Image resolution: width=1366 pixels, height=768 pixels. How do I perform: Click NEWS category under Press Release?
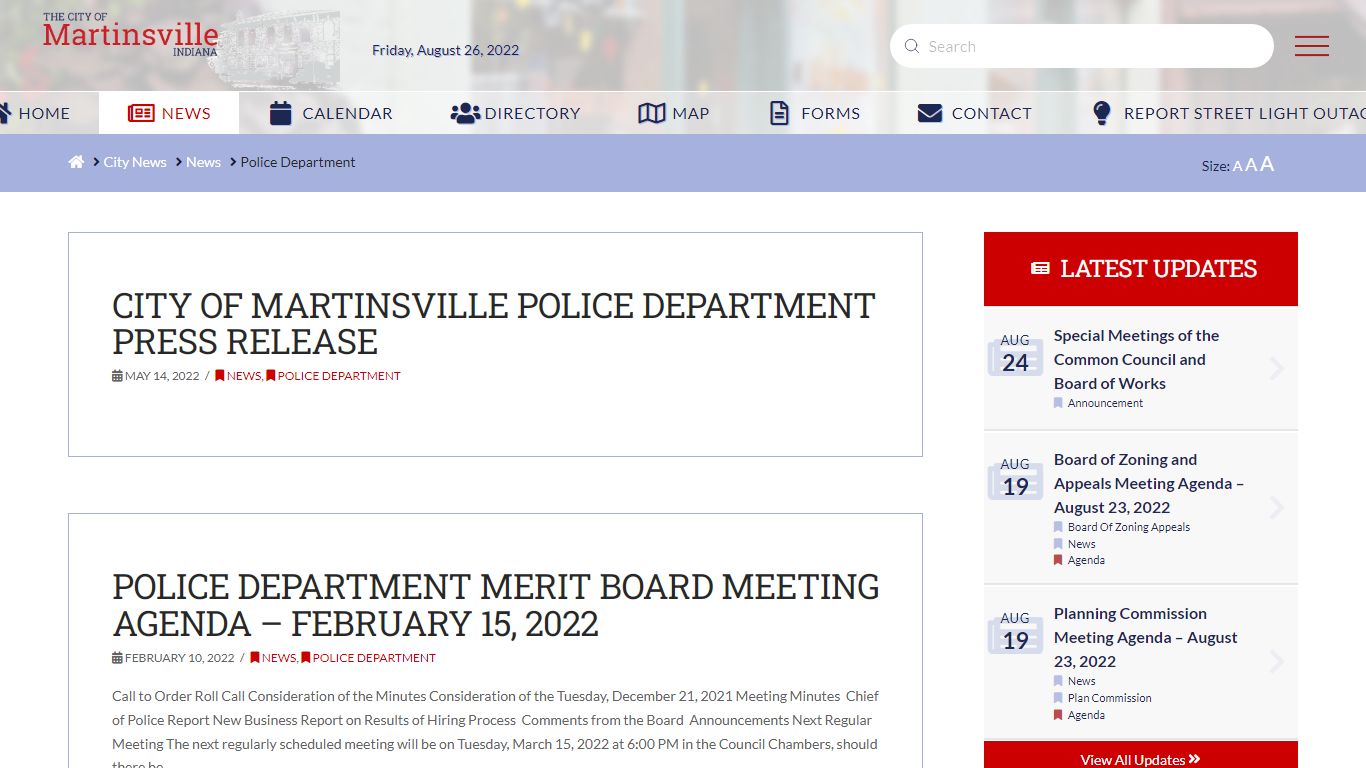point(238,376)
